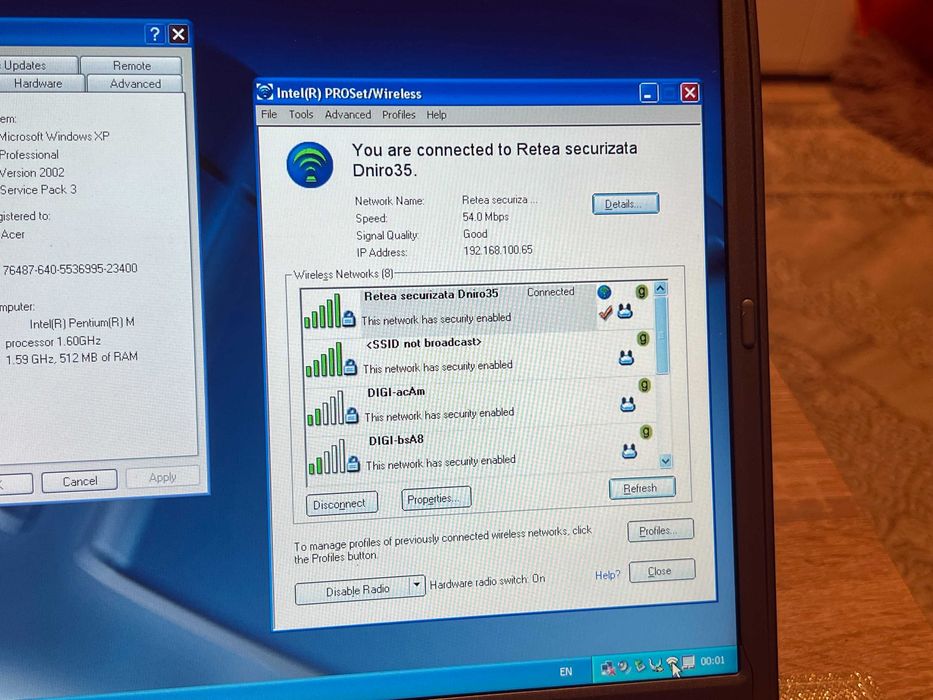Click the Details... button
The width and height of the screenshot is (933, 700).
[x=625, y=204]
